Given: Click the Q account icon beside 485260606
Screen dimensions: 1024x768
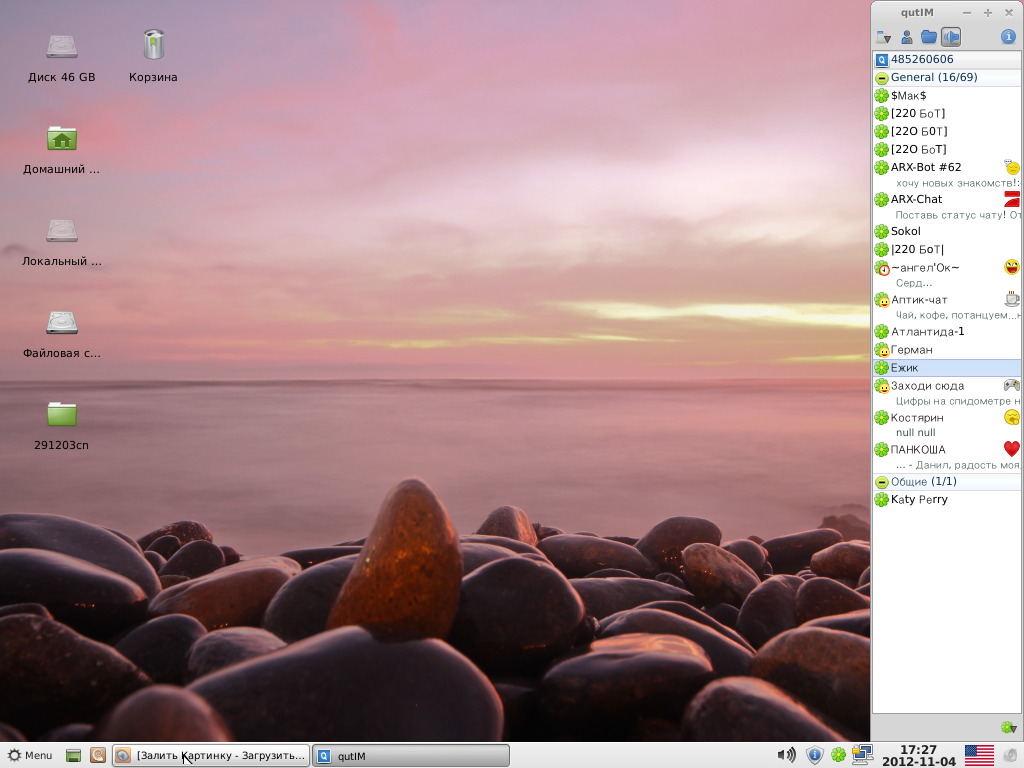Looking at the screenshot, I should click(882, 60).
